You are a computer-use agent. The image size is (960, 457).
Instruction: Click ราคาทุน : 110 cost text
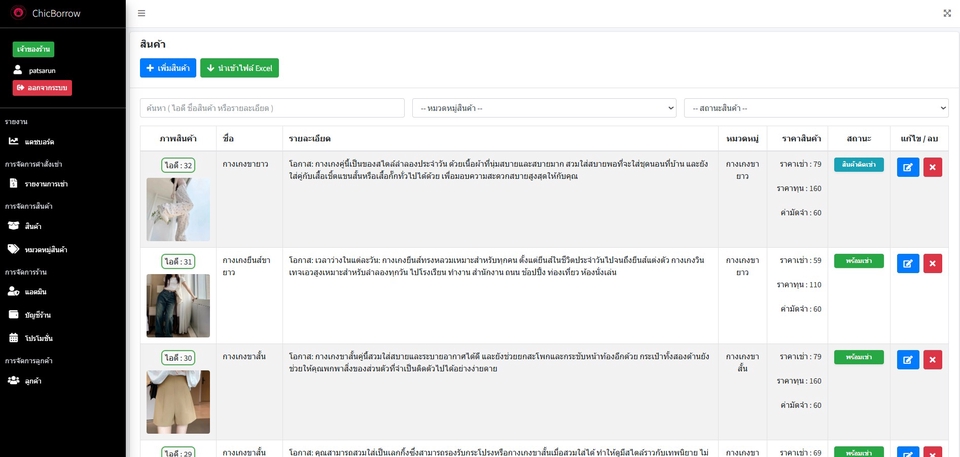[x=799, y=285]
